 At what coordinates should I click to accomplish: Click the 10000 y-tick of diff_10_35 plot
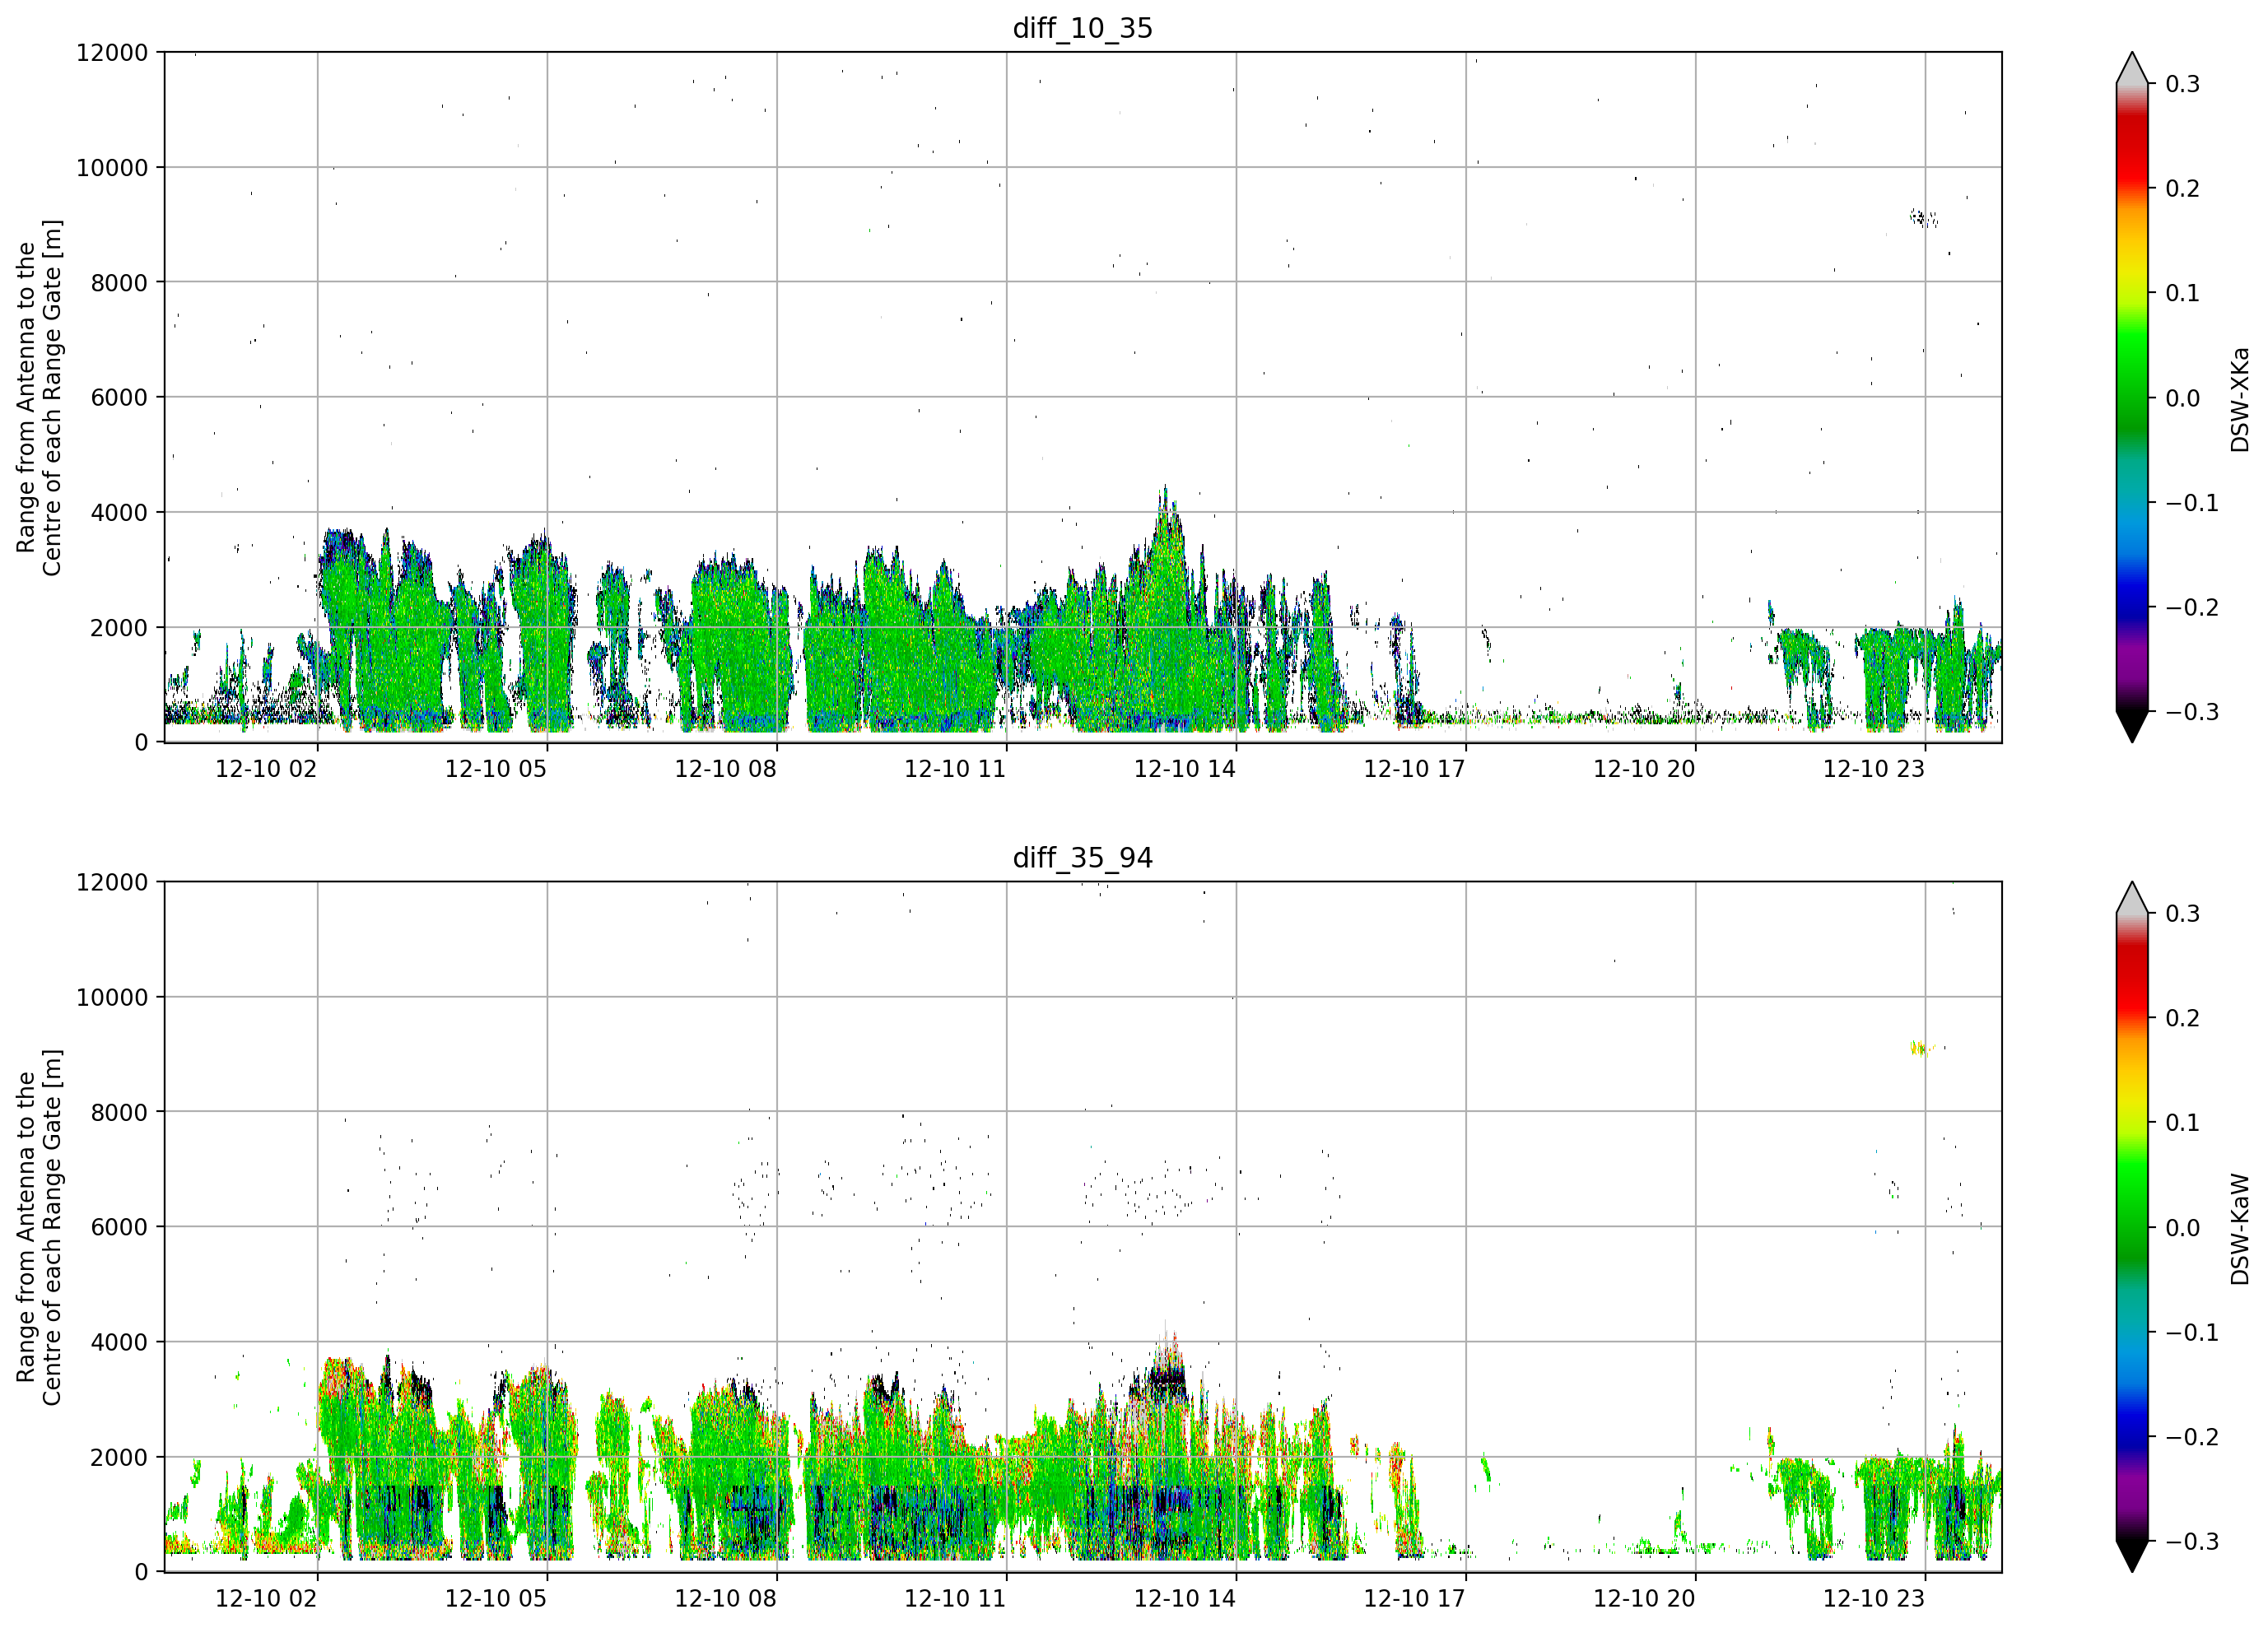click(112, 168)
